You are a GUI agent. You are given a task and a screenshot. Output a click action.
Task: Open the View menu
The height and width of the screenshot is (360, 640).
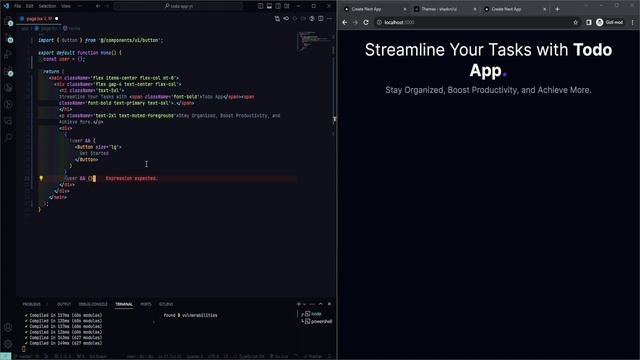(x=66, y=6)
